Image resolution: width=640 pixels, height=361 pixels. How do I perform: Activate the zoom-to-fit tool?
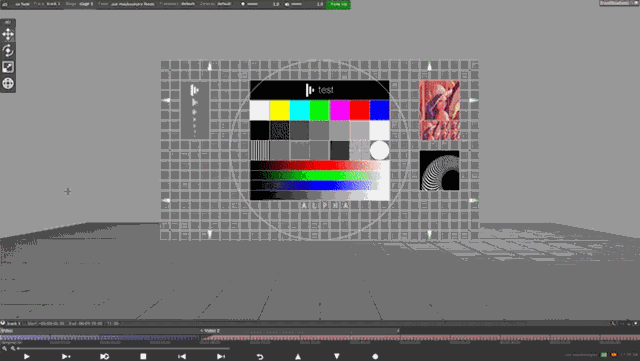click(x=8, y=67)
